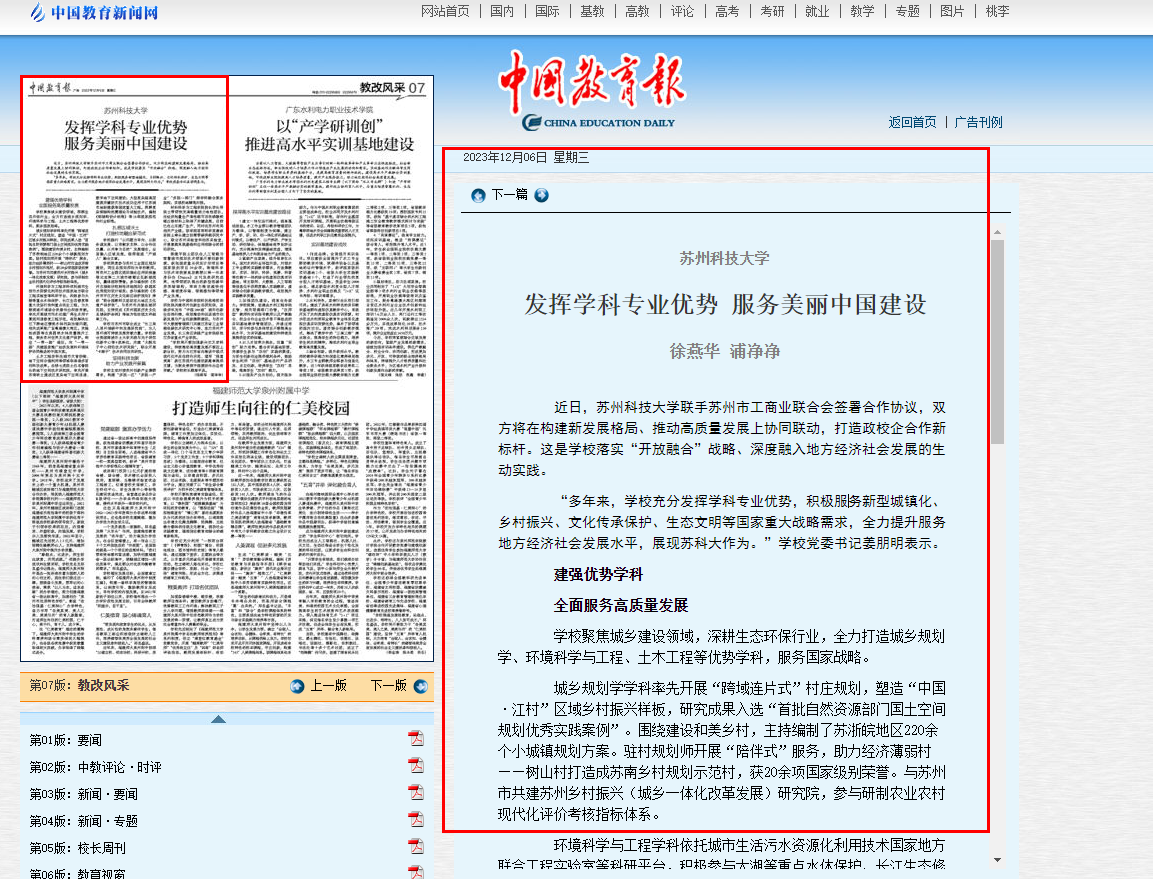Viewport: 1153px width, 879px height.
Task: Click the article scrollbar up arrow
Action: (997, 232)
